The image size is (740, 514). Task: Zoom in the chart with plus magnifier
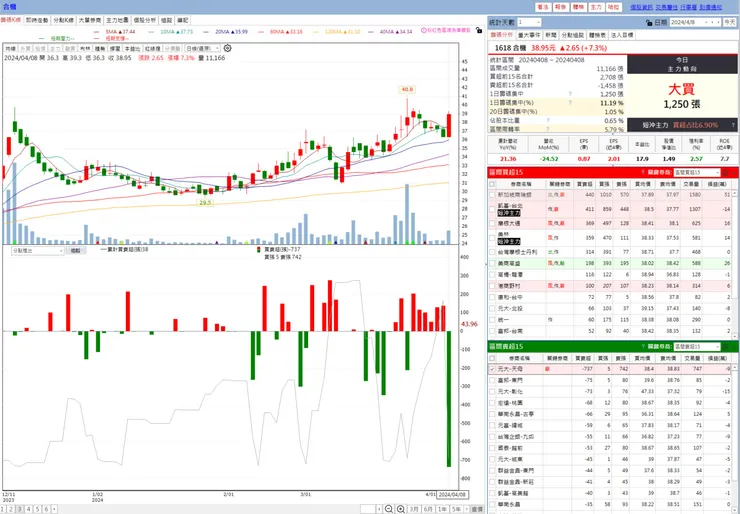(401, 509)
